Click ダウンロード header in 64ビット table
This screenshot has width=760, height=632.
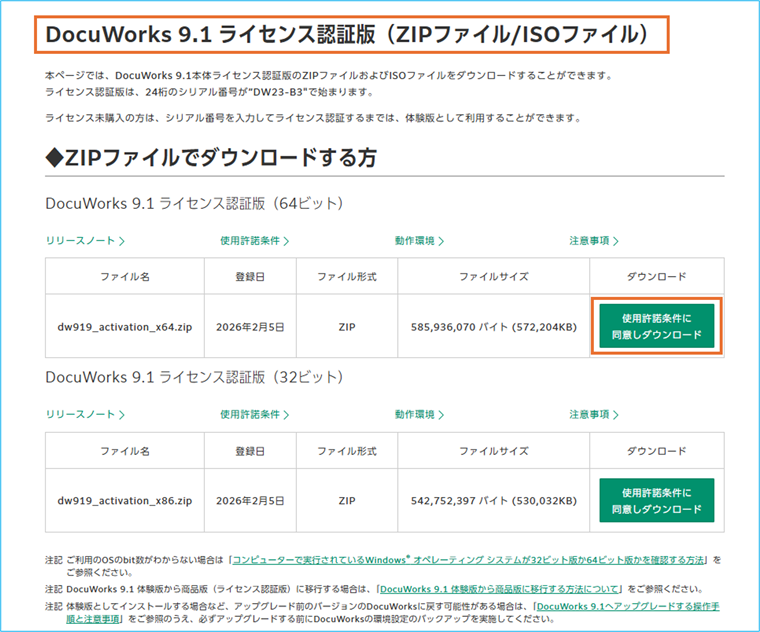click(657, 276)
